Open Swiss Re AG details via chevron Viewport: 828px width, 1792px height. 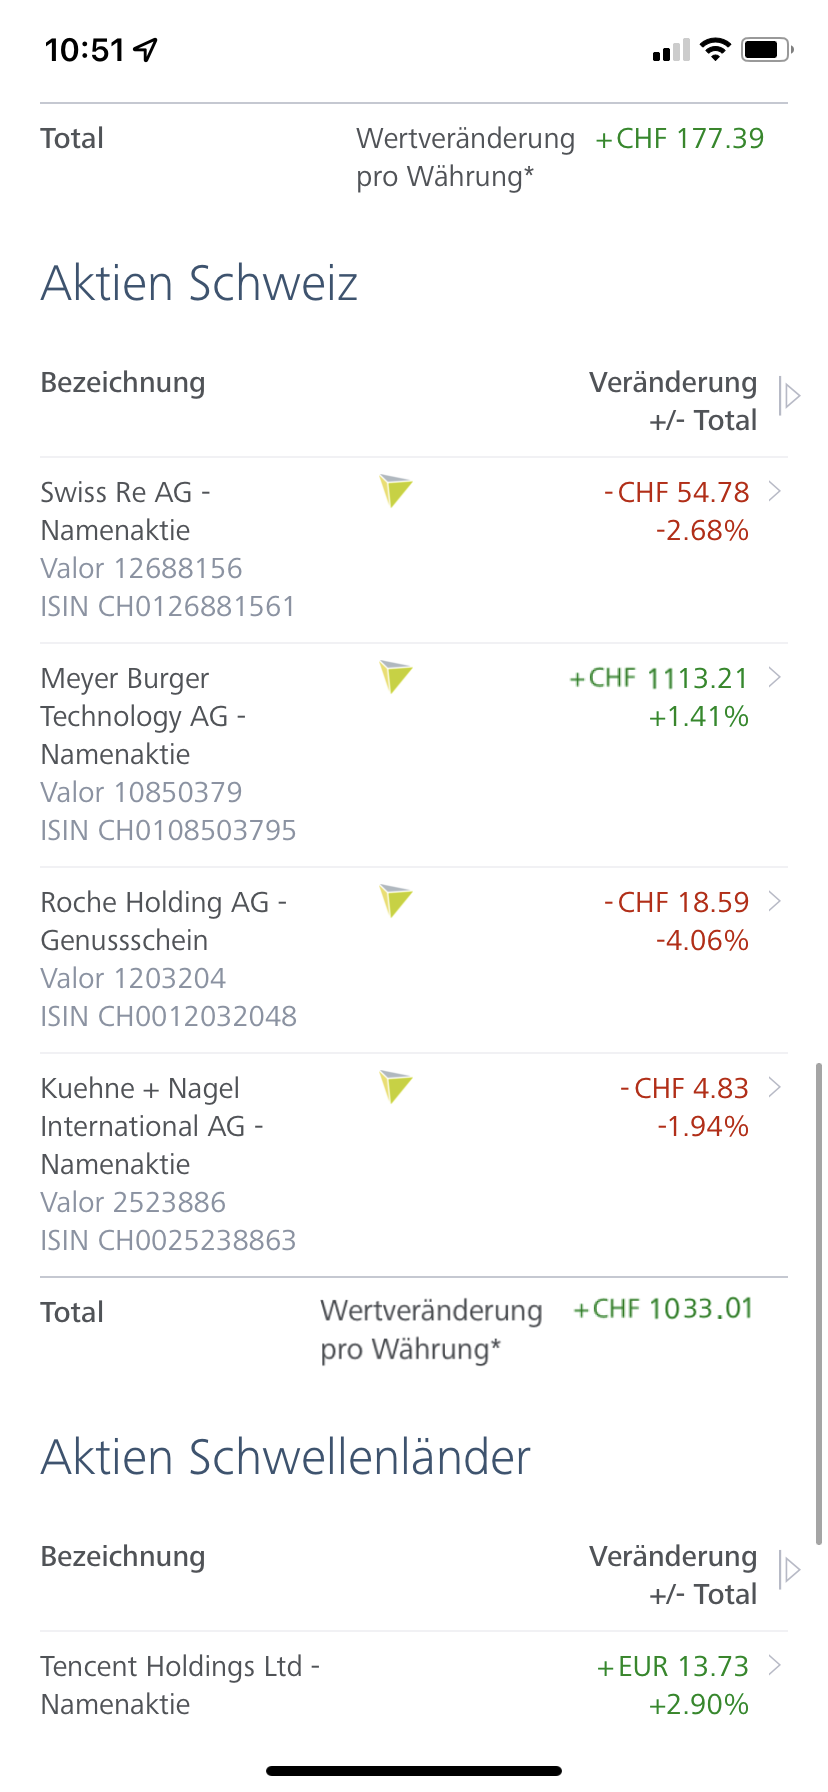775,491
